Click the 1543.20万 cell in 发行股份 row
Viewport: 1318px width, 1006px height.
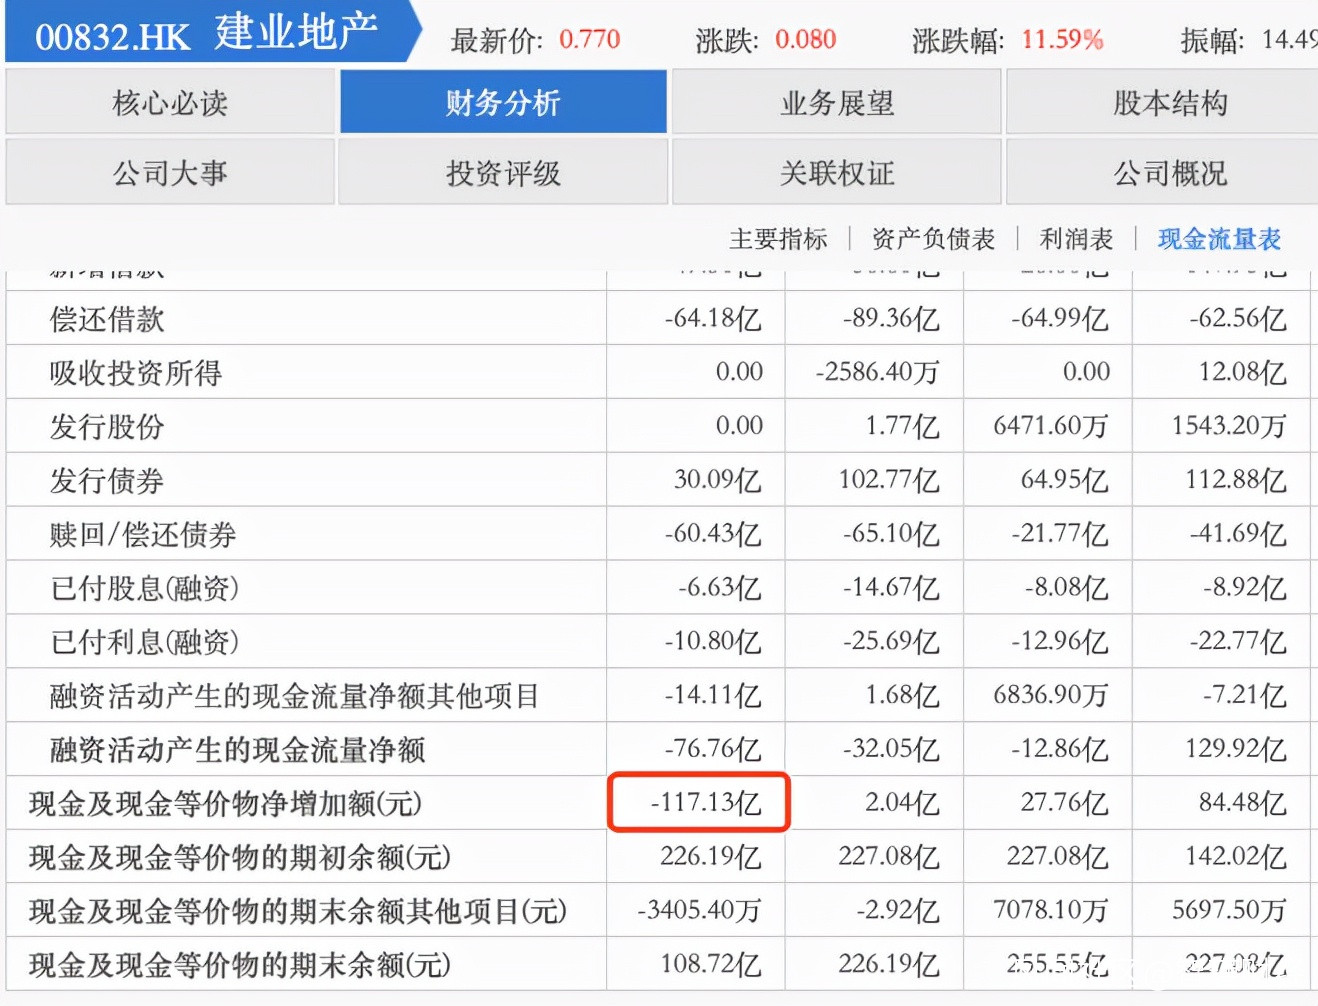pyautogui.click(x=1229, y=427)
